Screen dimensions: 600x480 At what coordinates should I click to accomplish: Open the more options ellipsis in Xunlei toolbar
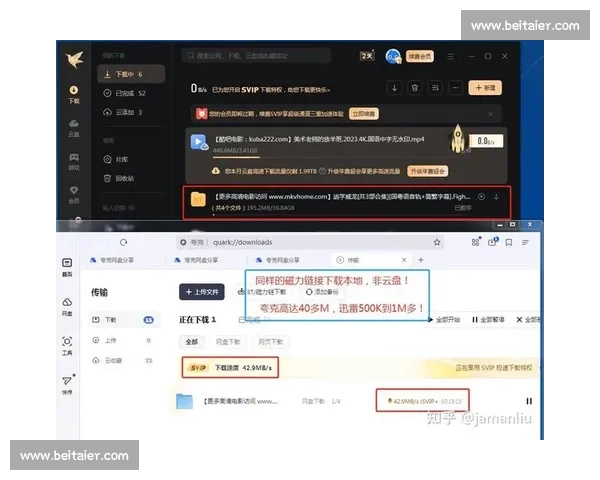455,88
